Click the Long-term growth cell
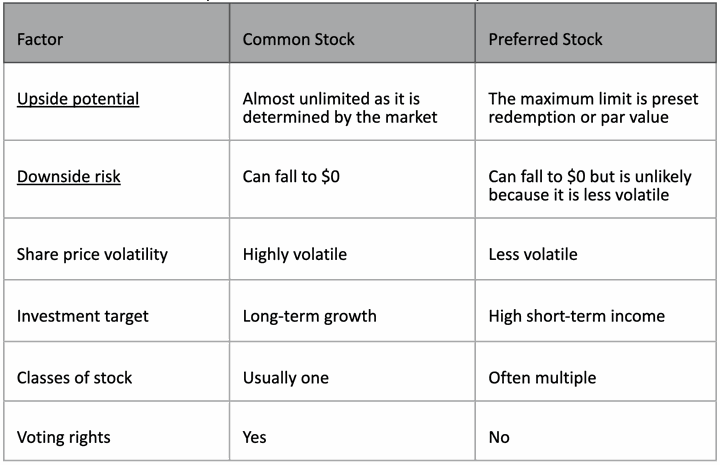720x465 pixels. [352, 311]
